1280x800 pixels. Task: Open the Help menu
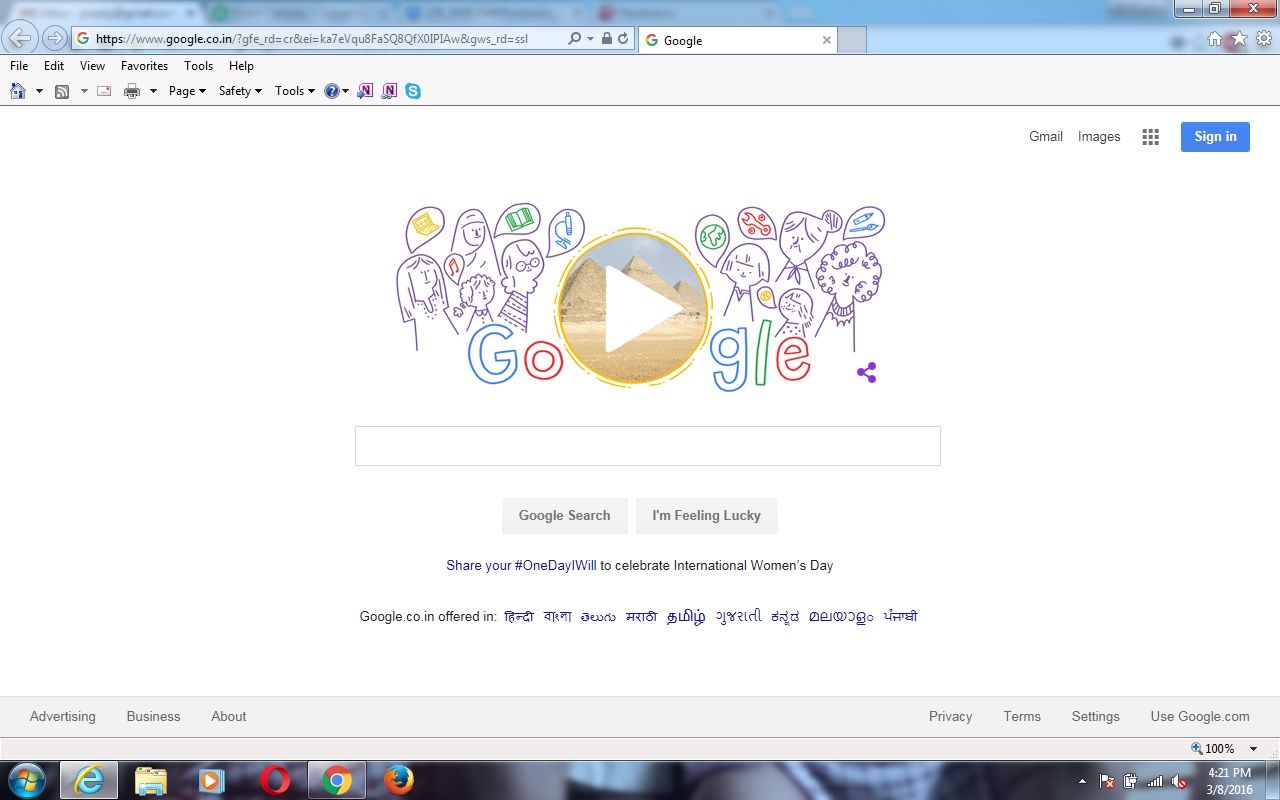(x=241, y=66)
